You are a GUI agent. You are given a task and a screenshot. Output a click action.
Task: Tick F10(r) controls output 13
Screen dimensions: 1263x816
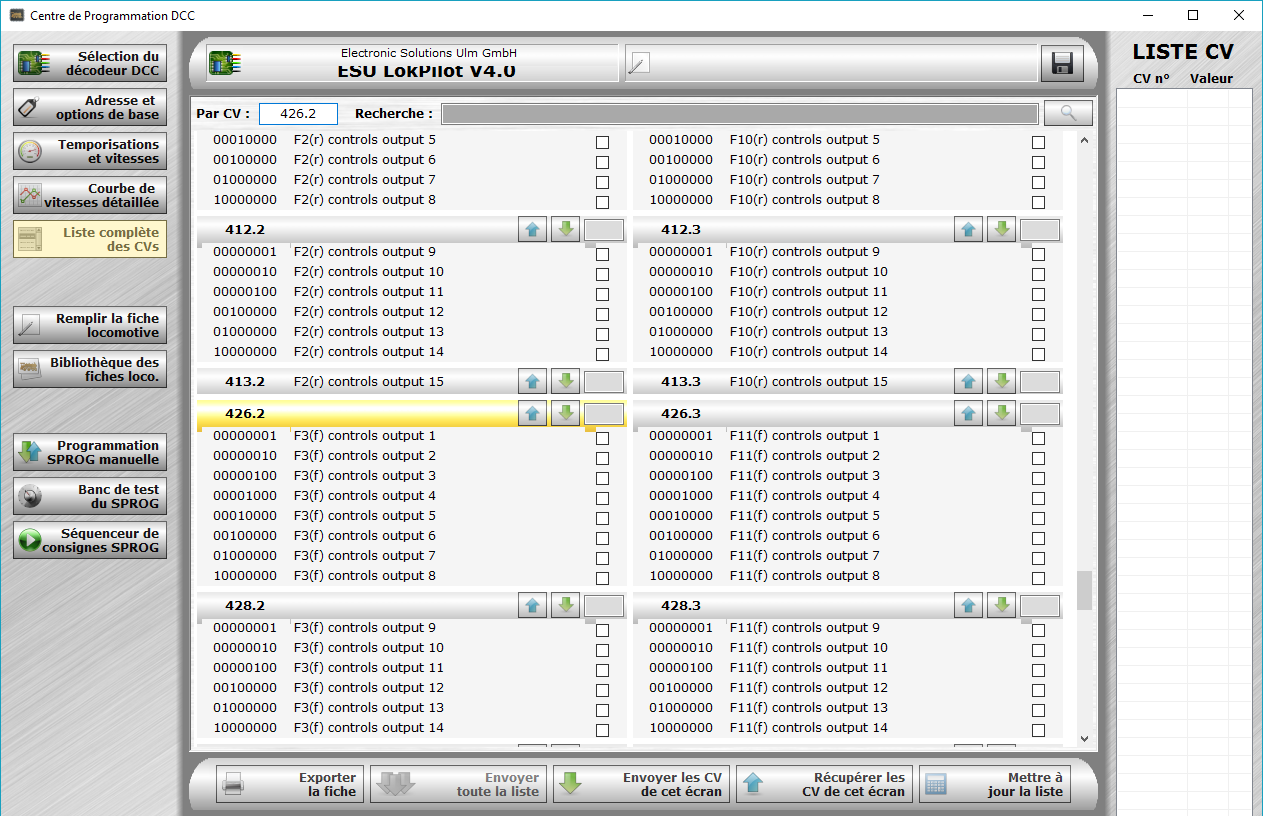pyautogui.click(x=1038, y=334)
